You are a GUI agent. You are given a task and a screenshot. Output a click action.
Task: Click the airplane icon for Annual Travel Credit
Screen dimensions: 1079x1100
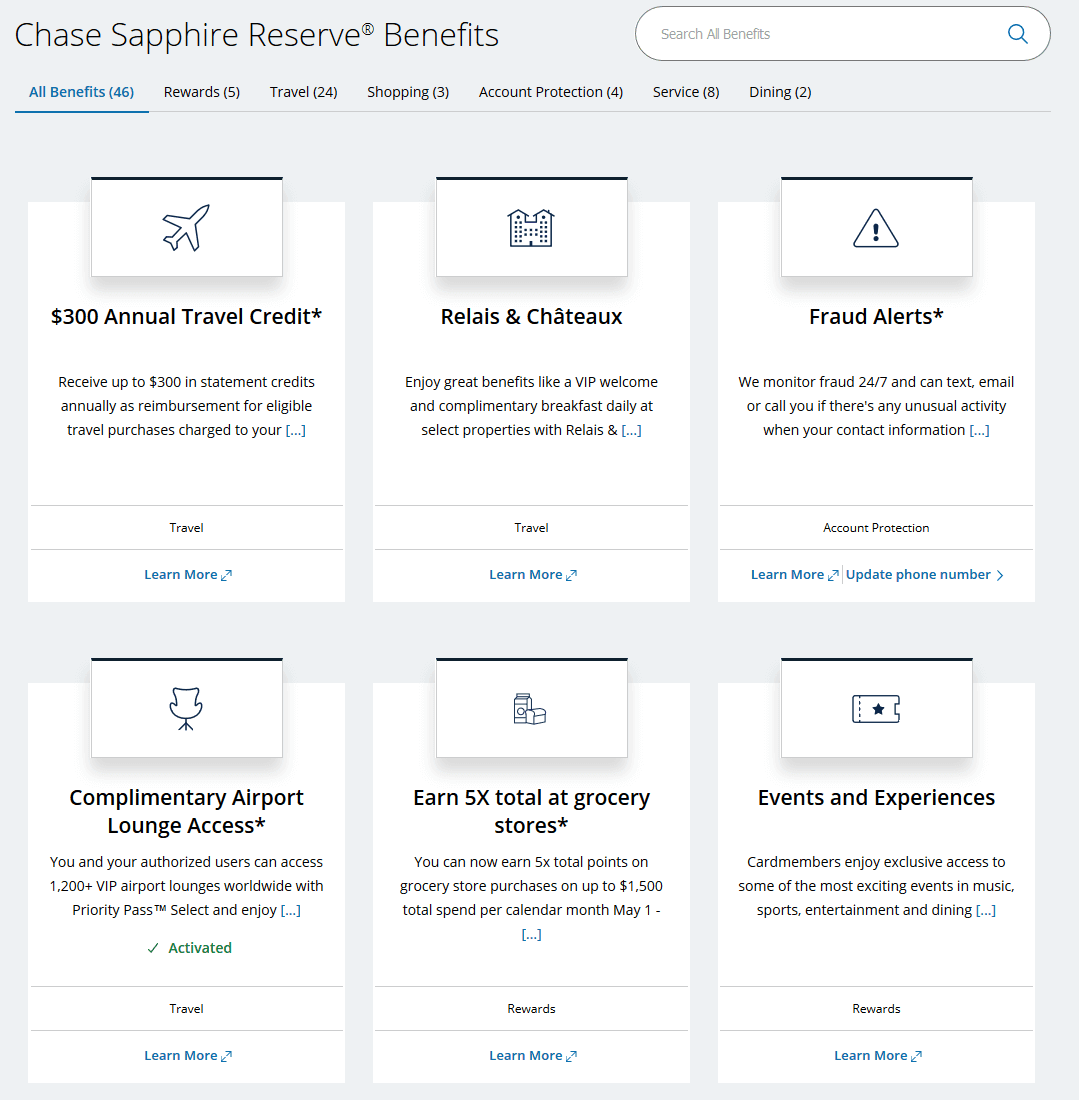tap(186, 228)
